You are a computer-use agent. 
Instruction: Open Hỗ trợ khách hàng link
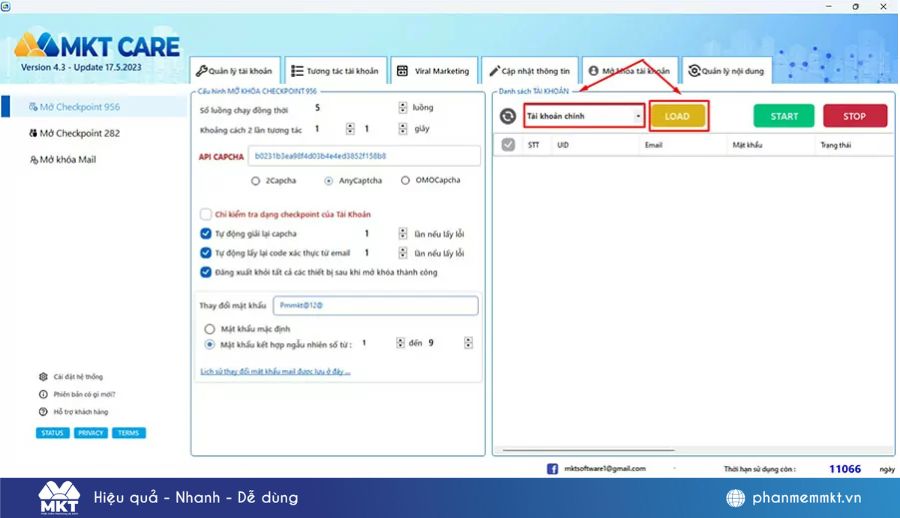click(x=81, y=412)
